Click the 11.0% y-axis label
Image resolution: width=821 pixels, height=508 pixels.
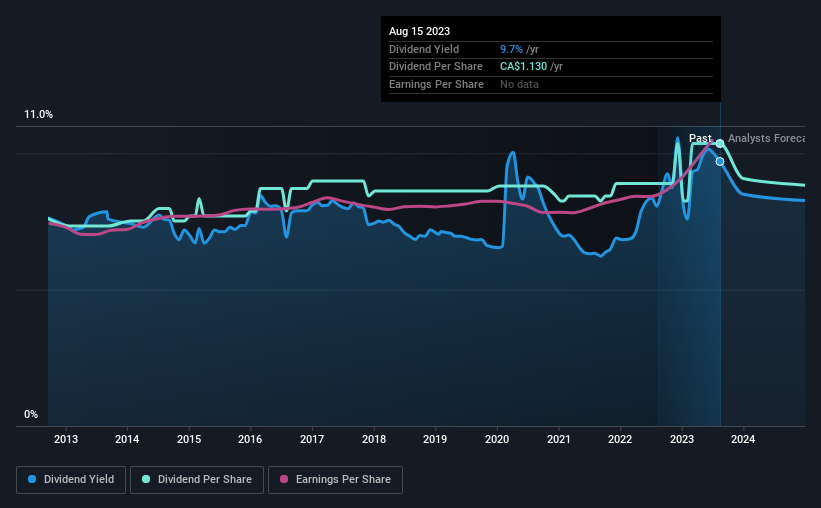pyautogui.click(x=39, y=115)
